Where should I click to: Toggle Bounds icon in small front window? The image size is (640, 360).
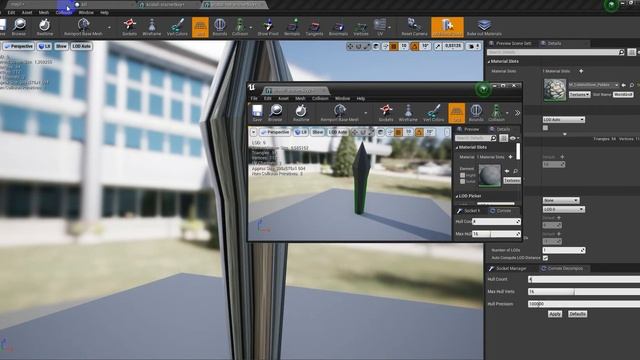[x=476, y=113]
